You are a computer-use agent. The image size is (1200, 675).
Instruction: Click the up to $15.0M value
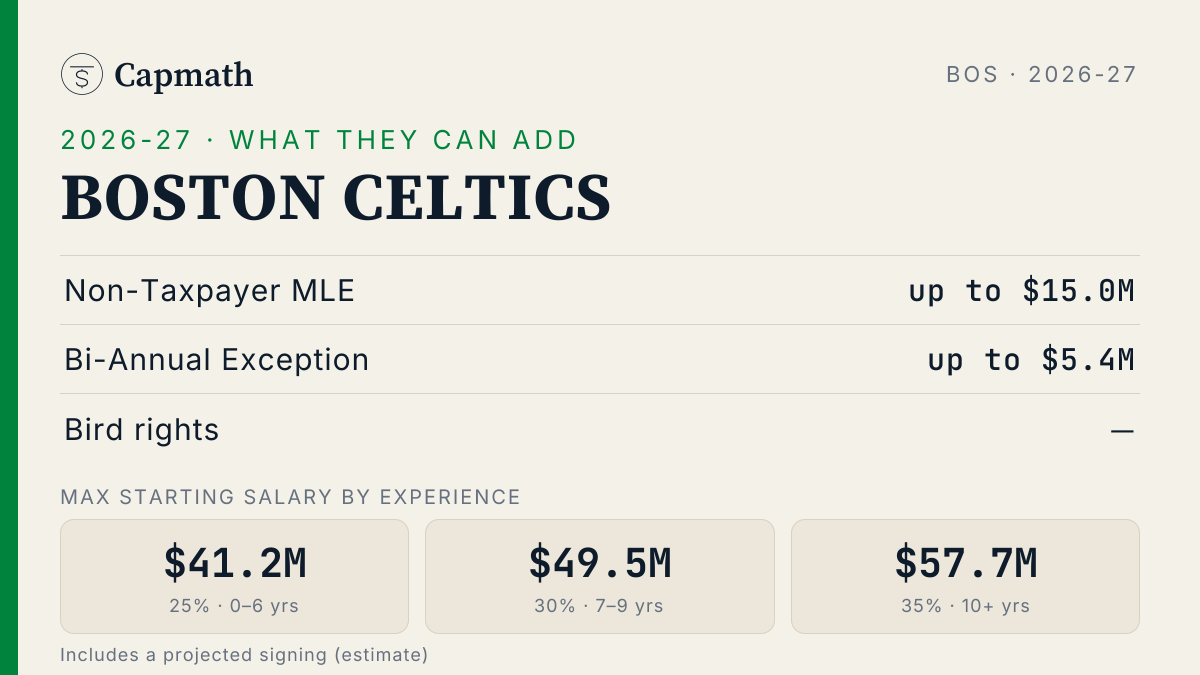tap(1022, 291)
